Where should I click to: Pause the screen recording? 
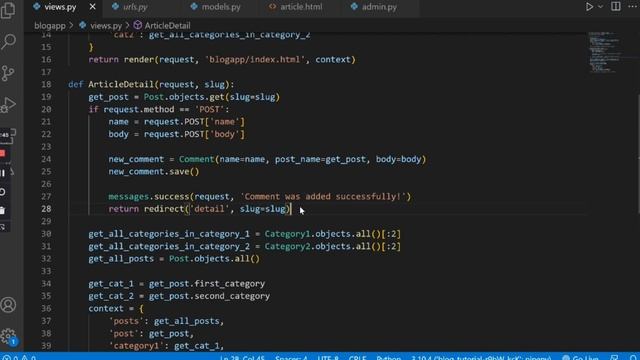coord(3,173)
